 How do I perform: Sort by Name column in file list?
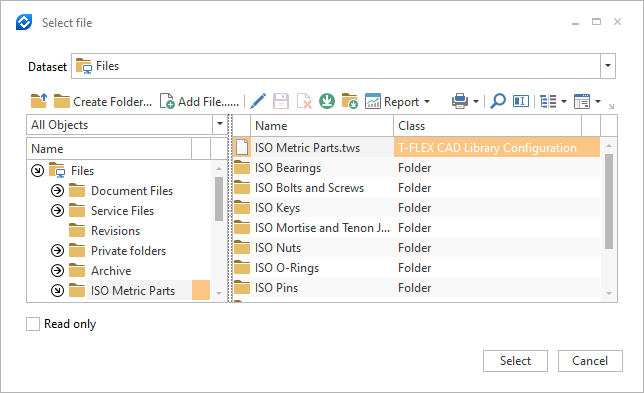tap(322, 126)
